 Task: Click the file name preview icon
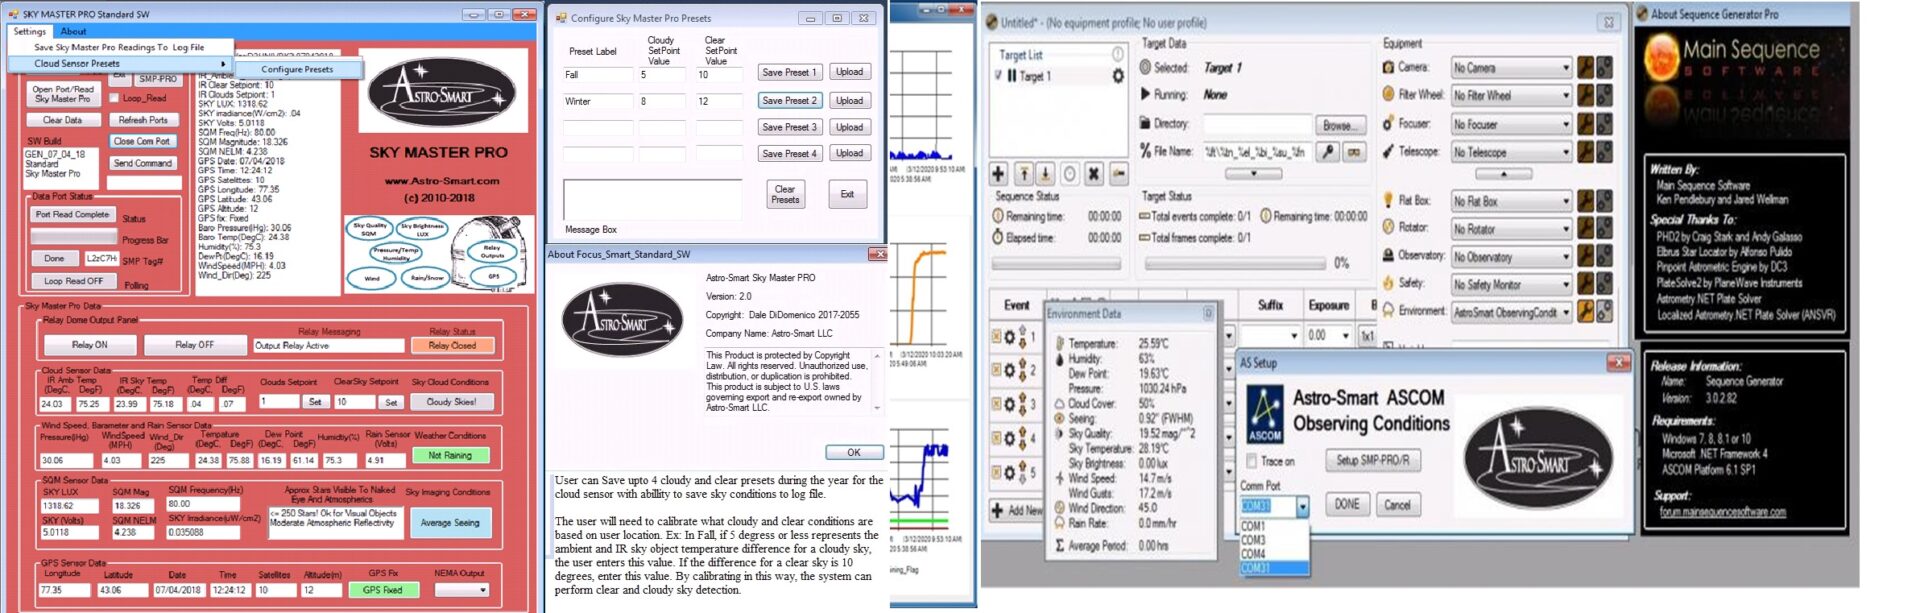(1354, 152)
